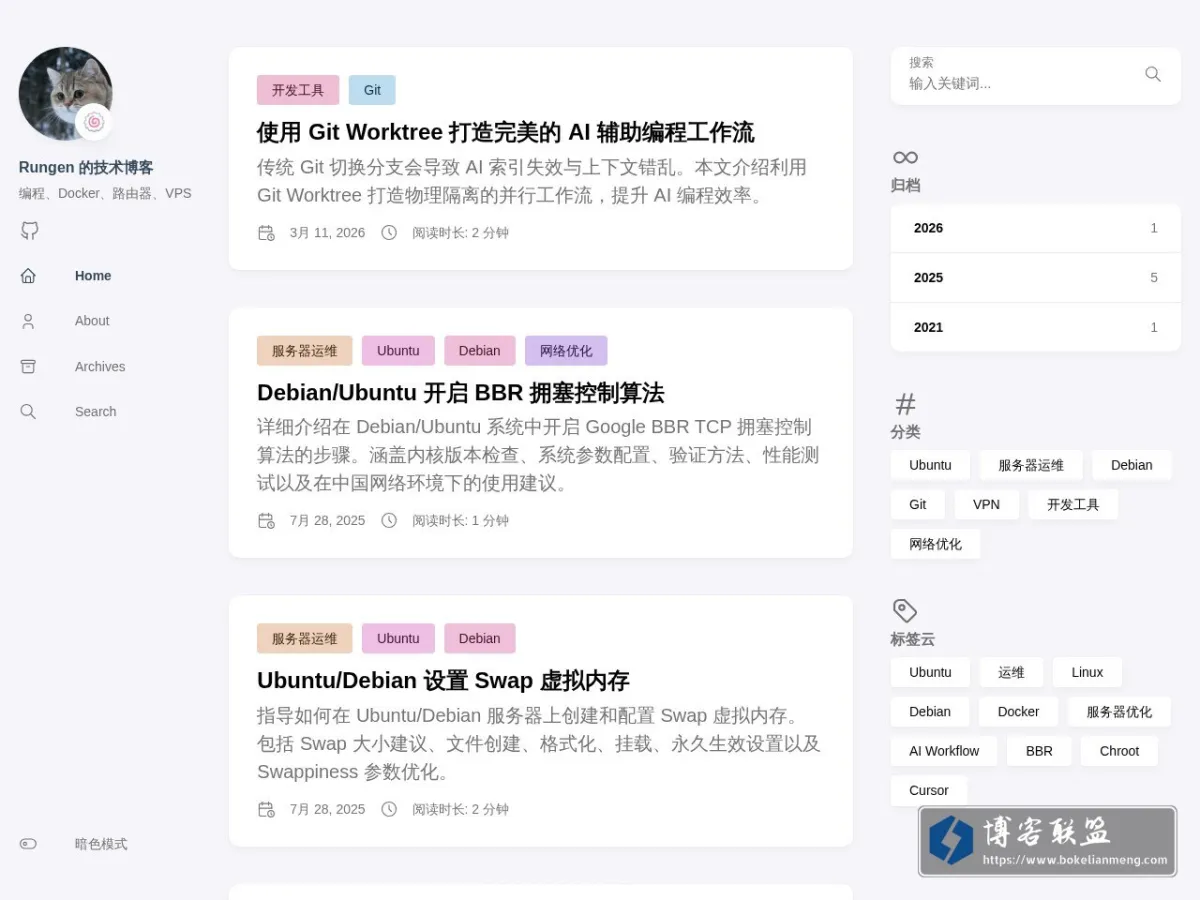Click 服务器运维 tag on Swap post

tap(305, 639)
